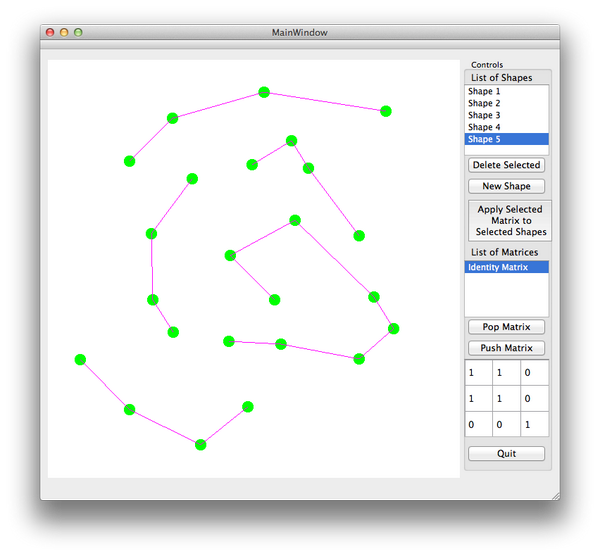Quit the application with the Quit button
The image size is (600, 556).
click(506, 454)
